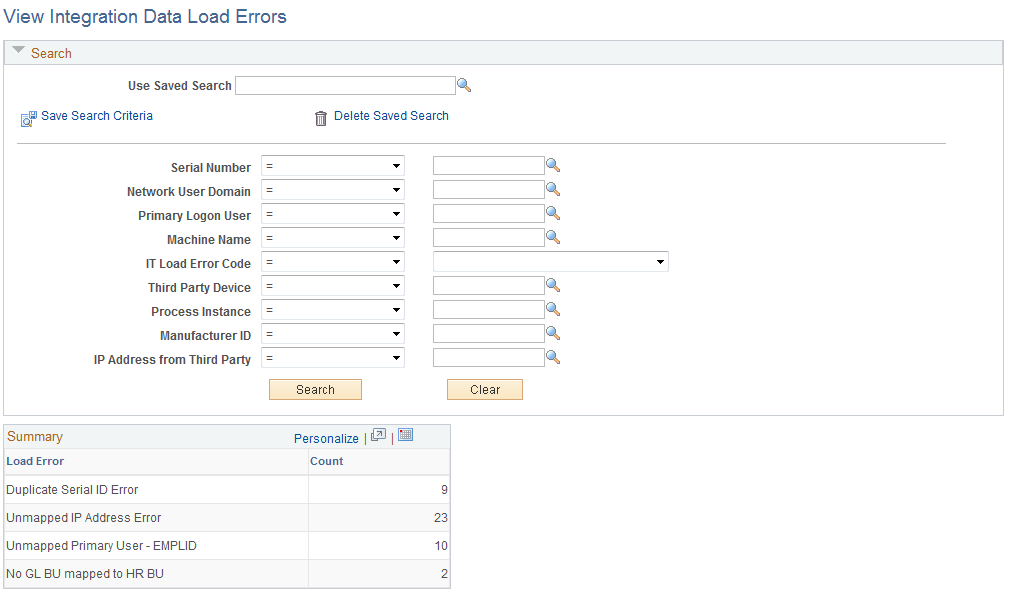Open the IP Address from Third Party lookup

click(x=553, y=357)
